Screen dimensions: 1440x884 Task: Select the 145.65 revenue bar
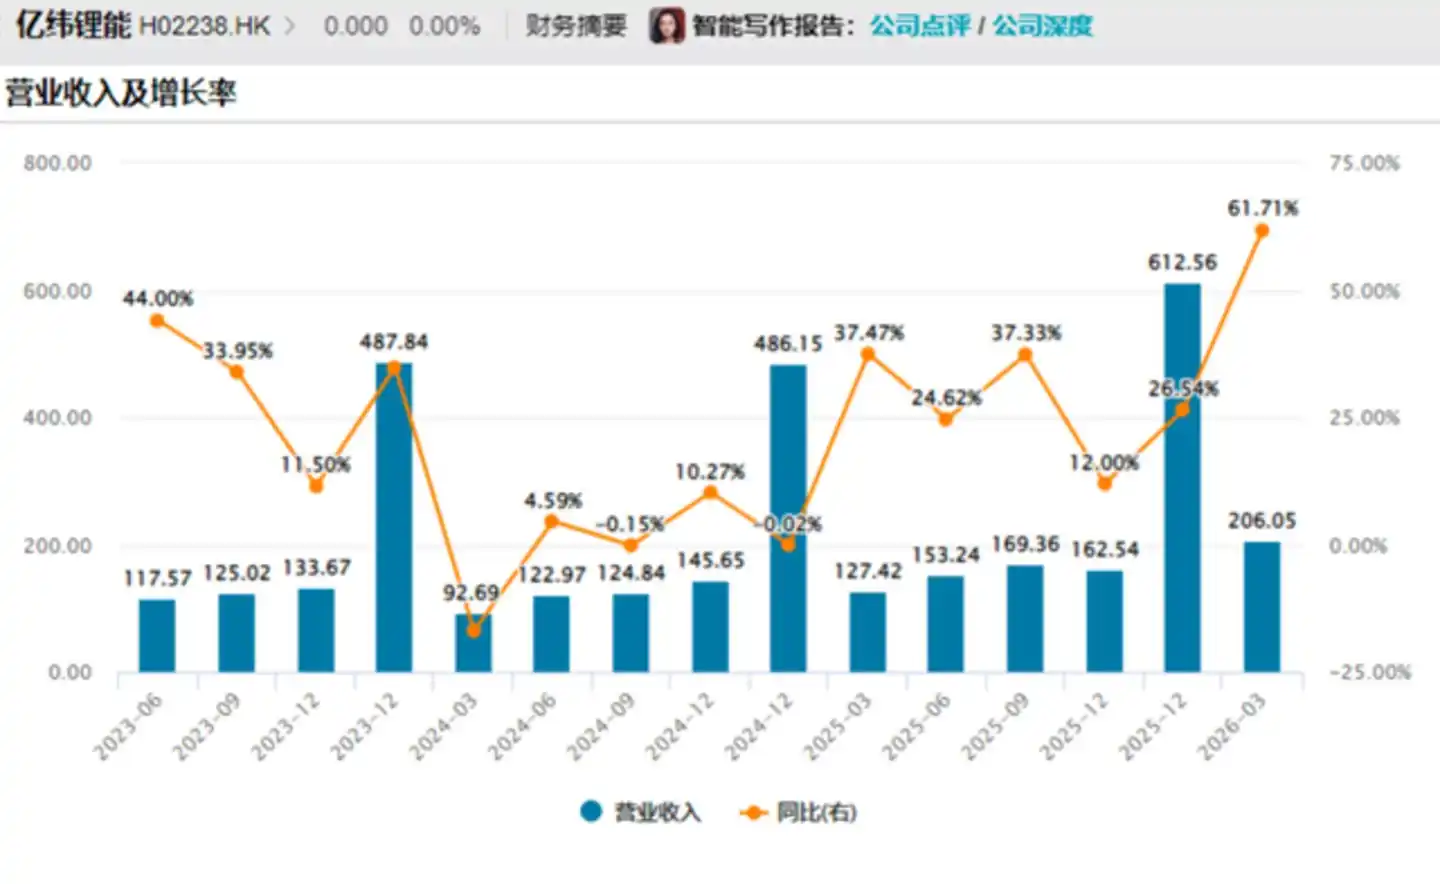(710, 627)
